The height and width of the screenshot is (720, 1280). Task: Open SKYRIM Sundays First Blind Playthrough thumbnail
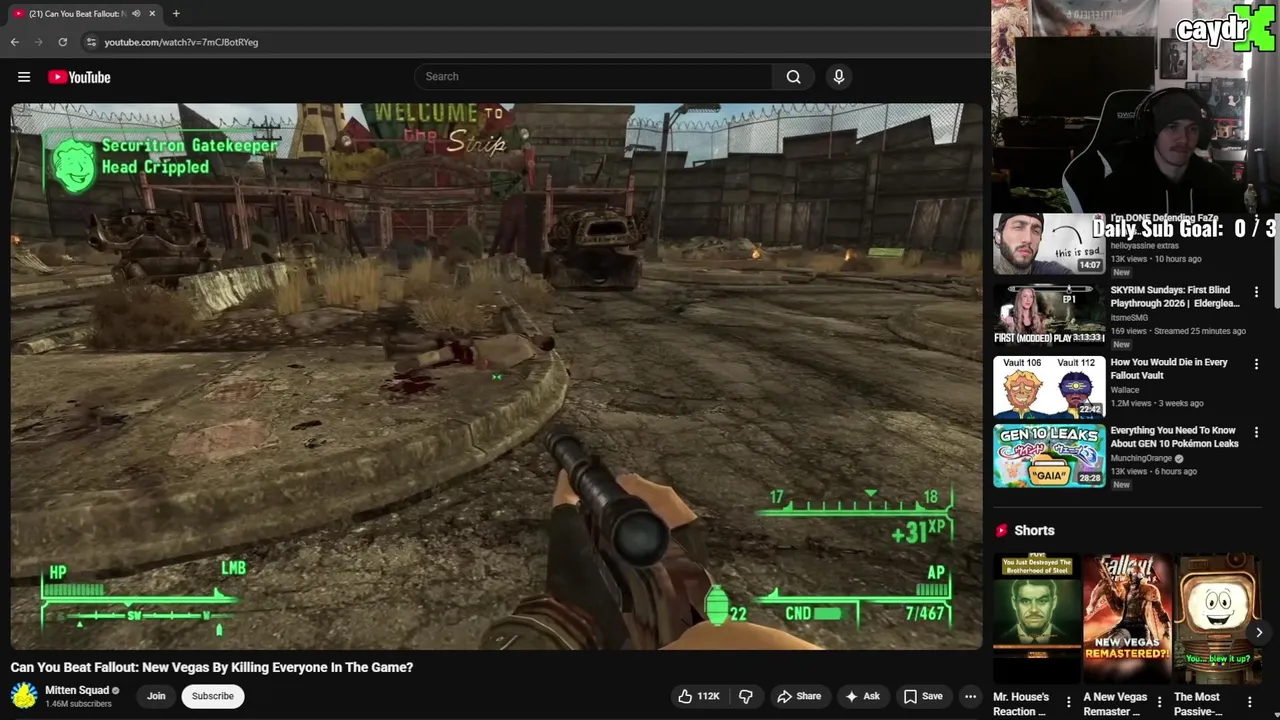point(1048,315)
